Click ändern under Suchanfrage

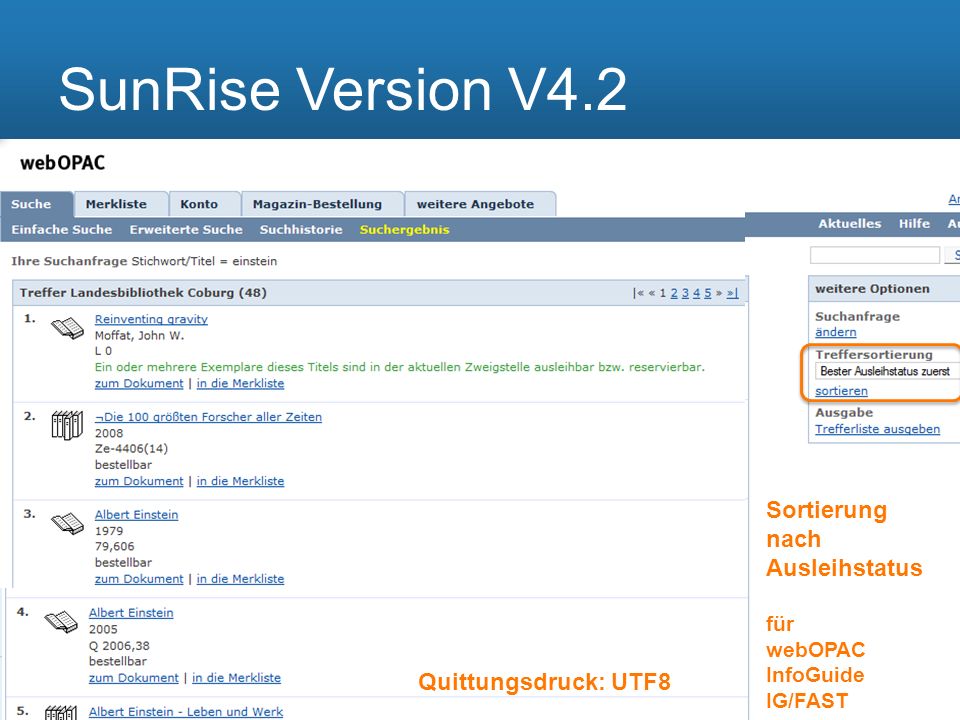[x=836, y=332]
